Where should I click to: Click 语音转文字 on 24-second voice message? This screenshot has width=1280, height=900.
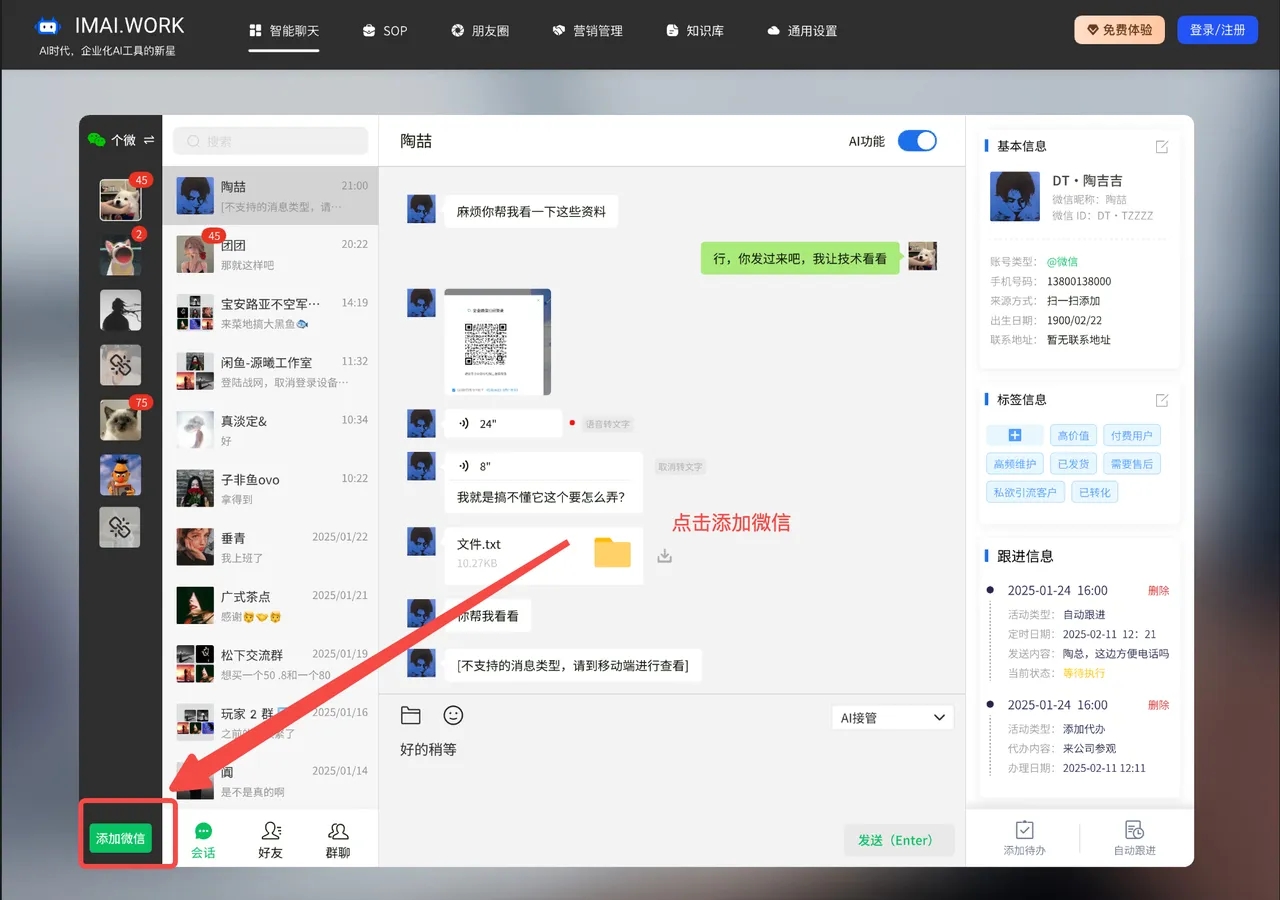(607, 424)
